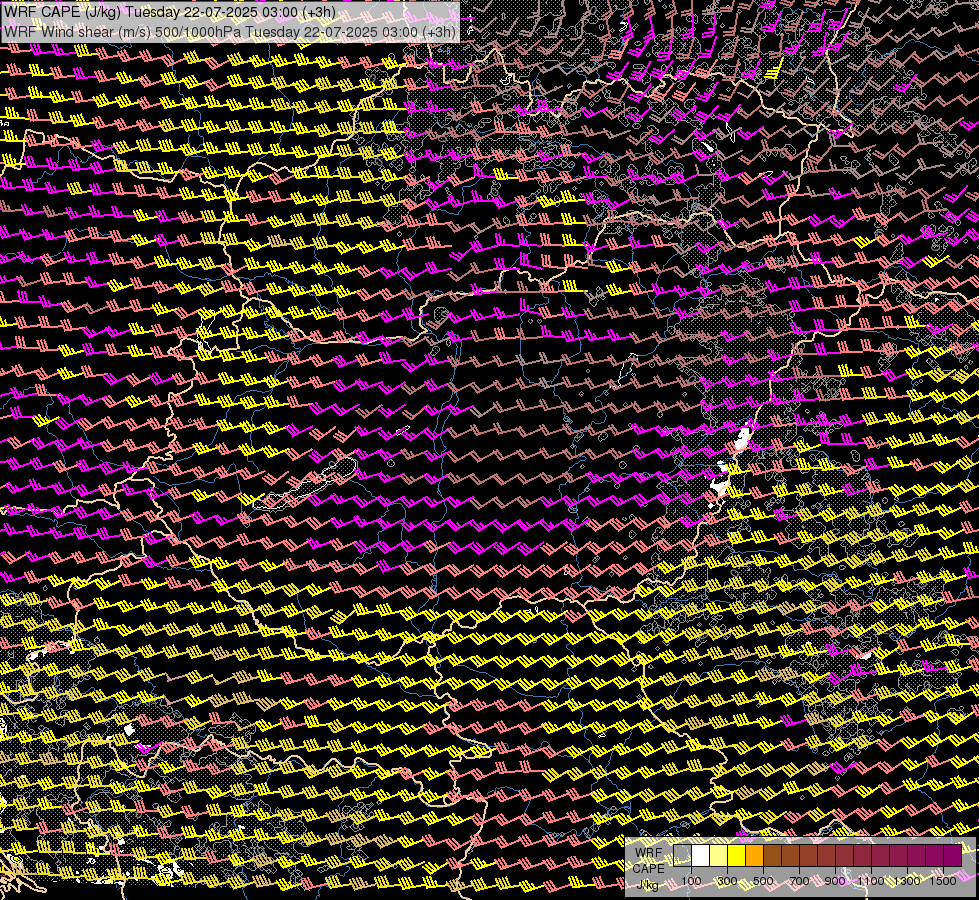The image size is (979, 900).
Task: Click the '1500' legend scale label
Action: pos(943,881)
